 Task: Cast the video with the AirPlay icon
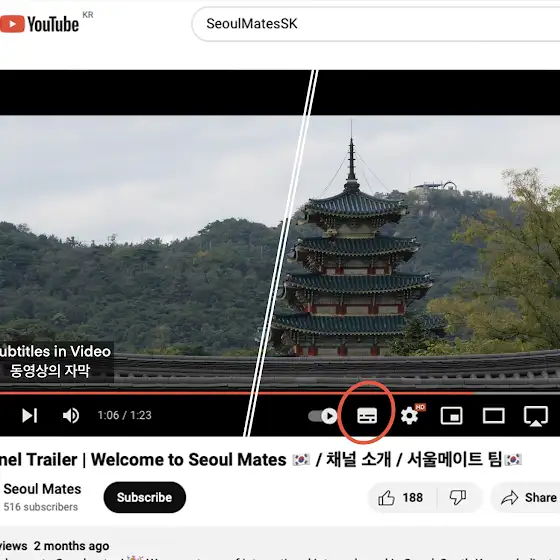coord(536,416)
